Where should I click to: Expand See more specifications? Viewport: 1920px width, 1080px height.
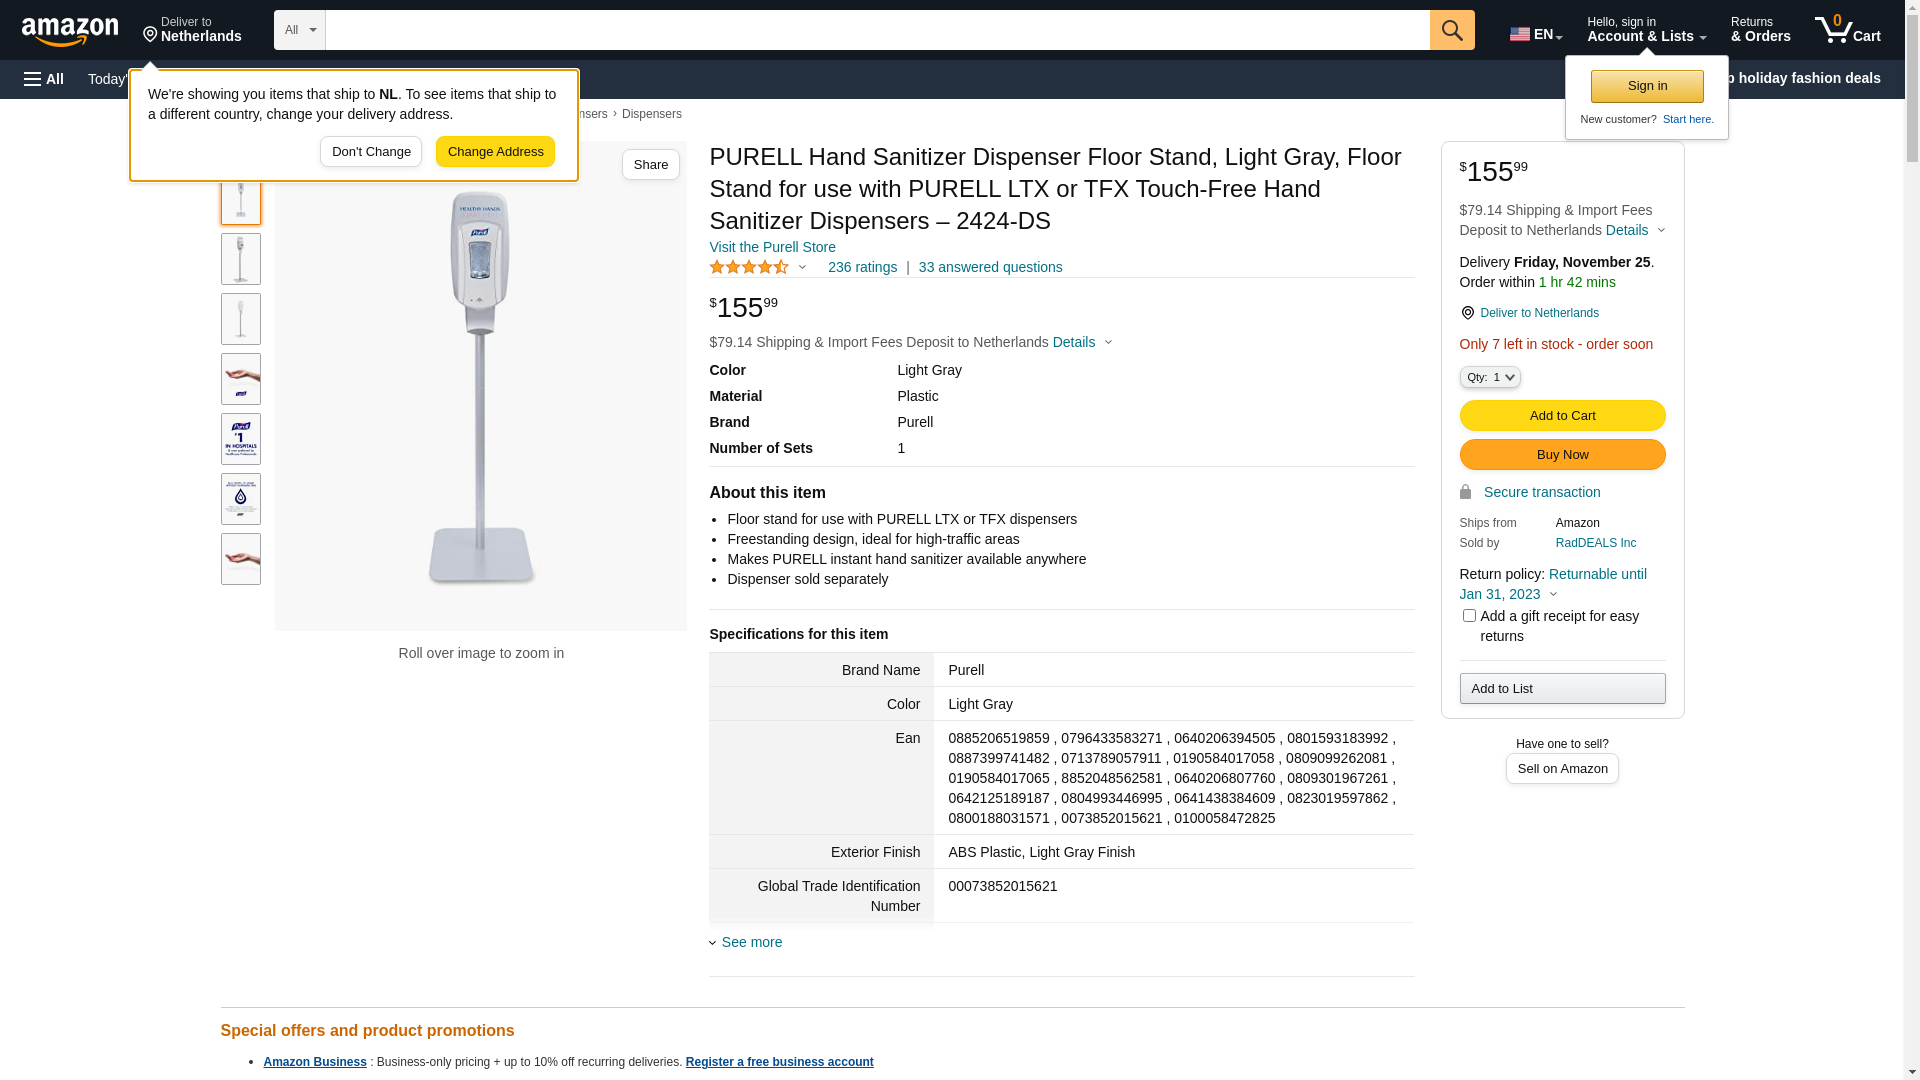tap(751, 942)
